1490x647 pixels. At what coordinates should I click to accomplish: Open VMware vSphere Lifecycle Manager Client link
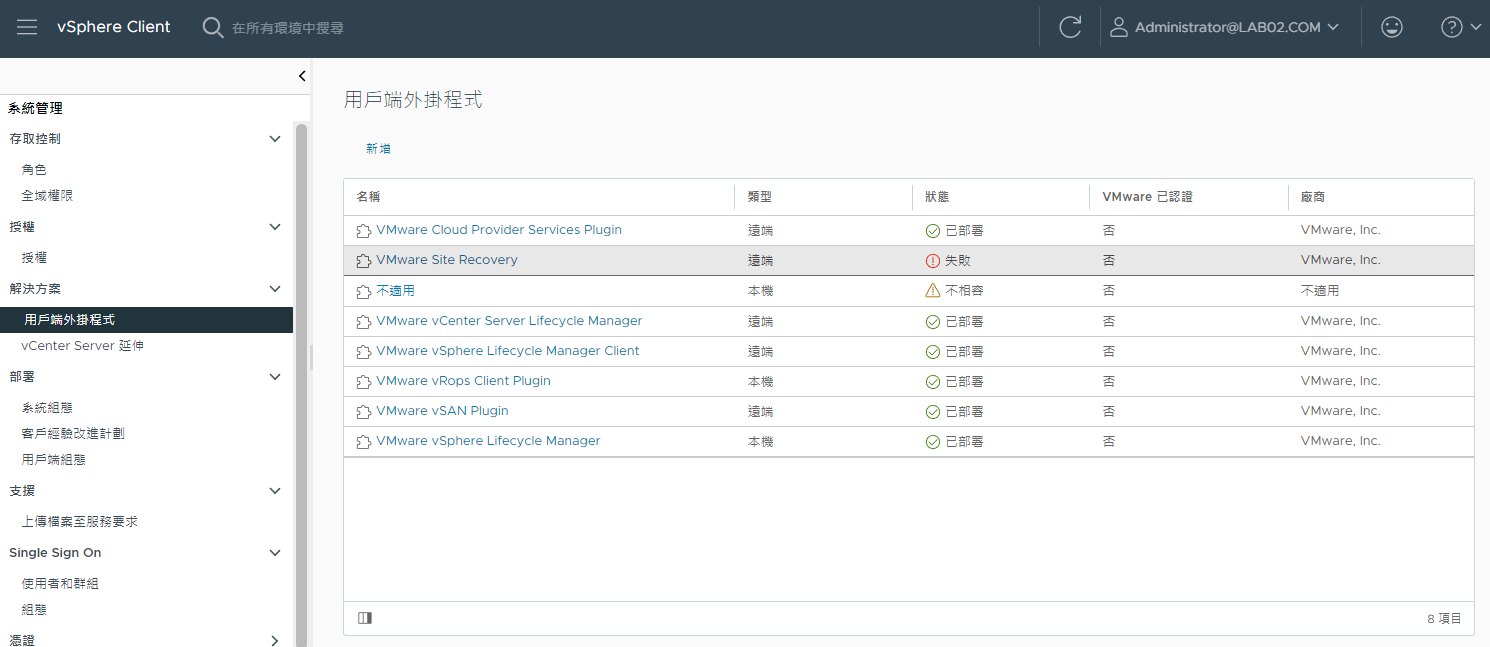[508, 351]
